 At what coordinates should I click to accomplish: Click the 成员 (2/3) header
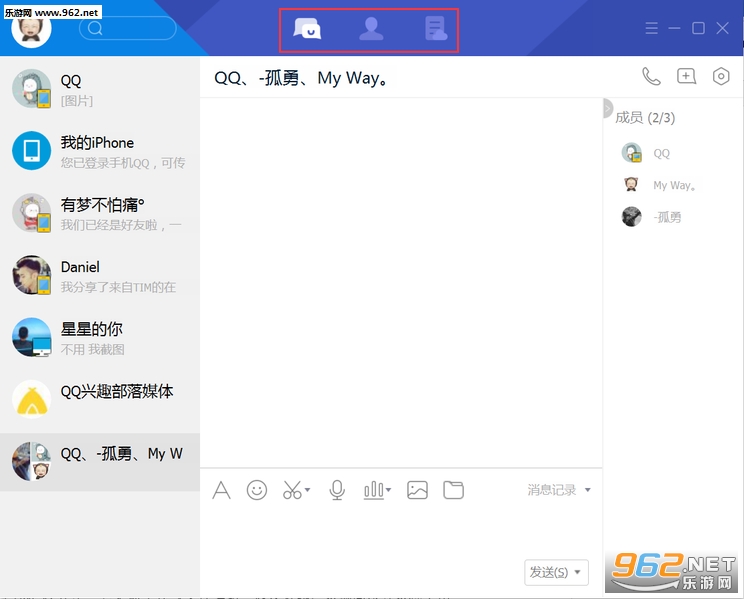click(x=645, y=117)
